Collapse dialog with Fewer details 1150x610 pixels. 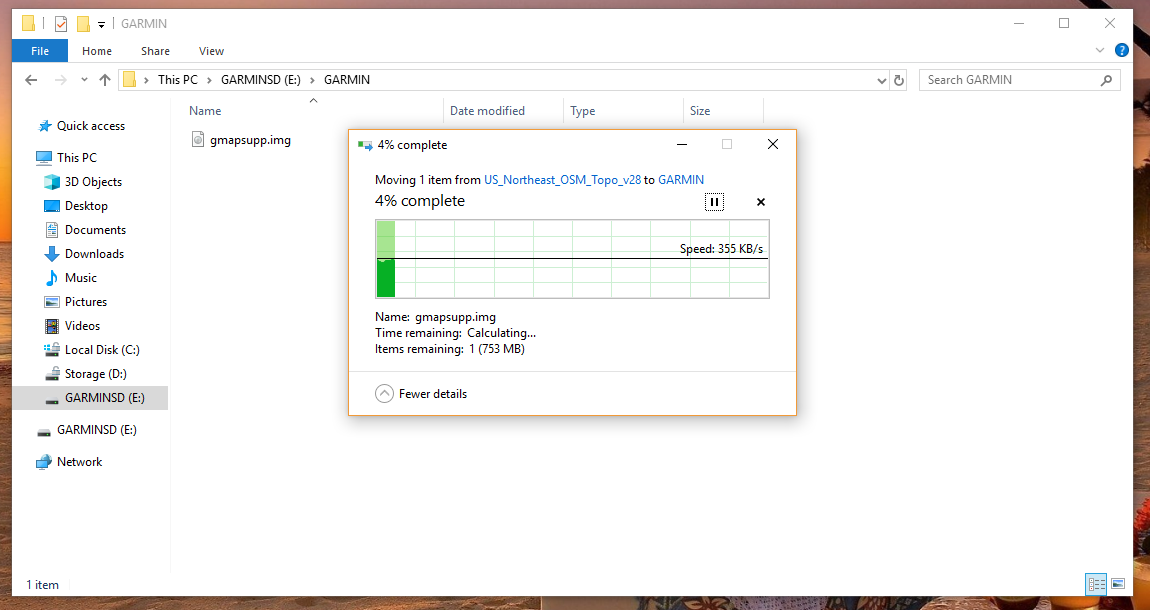[x=421, y=394]
